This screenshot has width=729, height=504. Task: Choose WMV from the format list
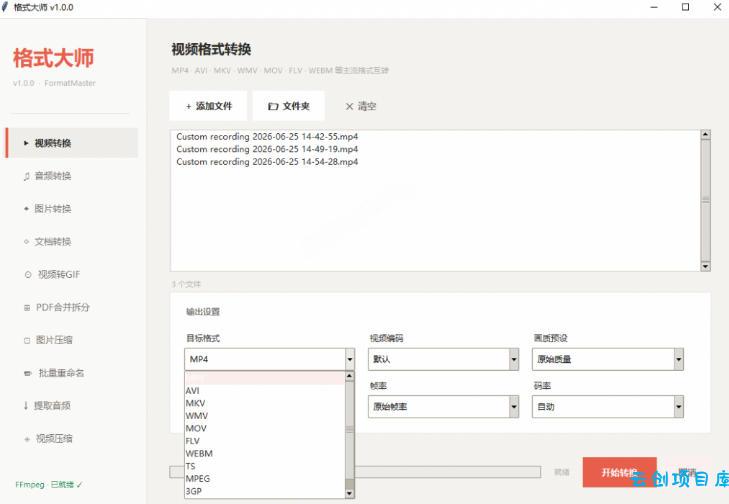pyautogui.click(x=265, y=416)
